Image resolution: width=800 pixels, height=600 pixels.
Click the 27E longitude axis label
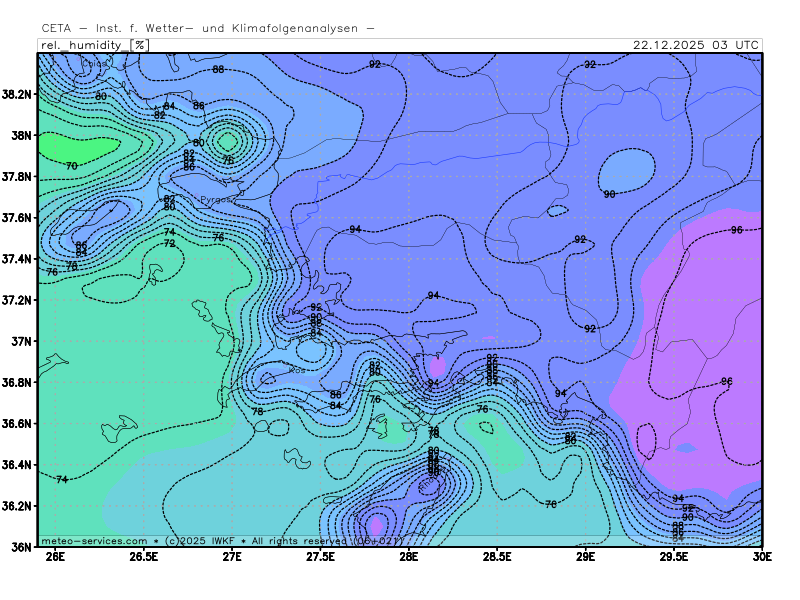(232, 556)
